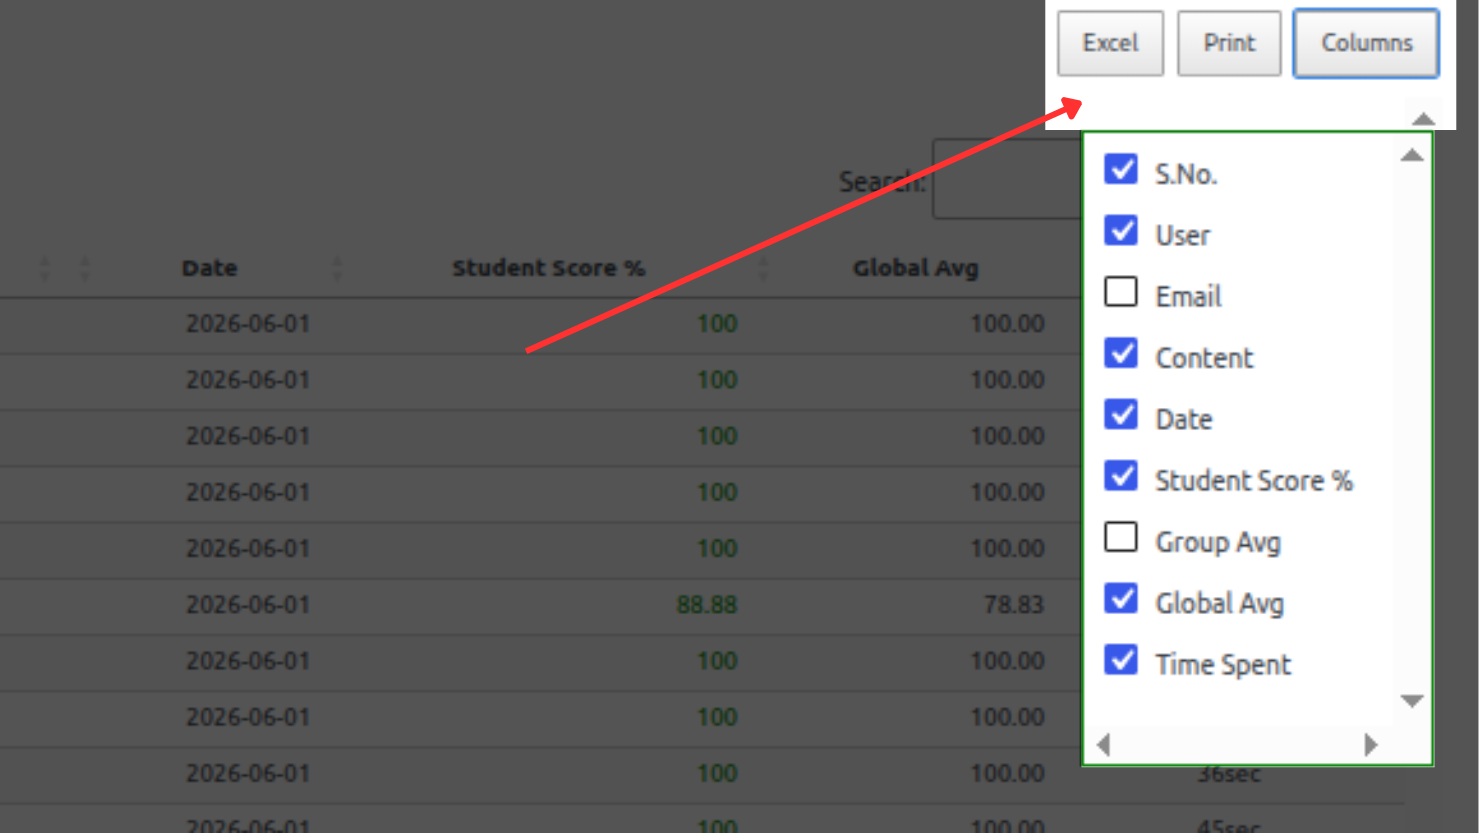
Task: Select the 78.83 global average cell
Action: (1013, 605)
